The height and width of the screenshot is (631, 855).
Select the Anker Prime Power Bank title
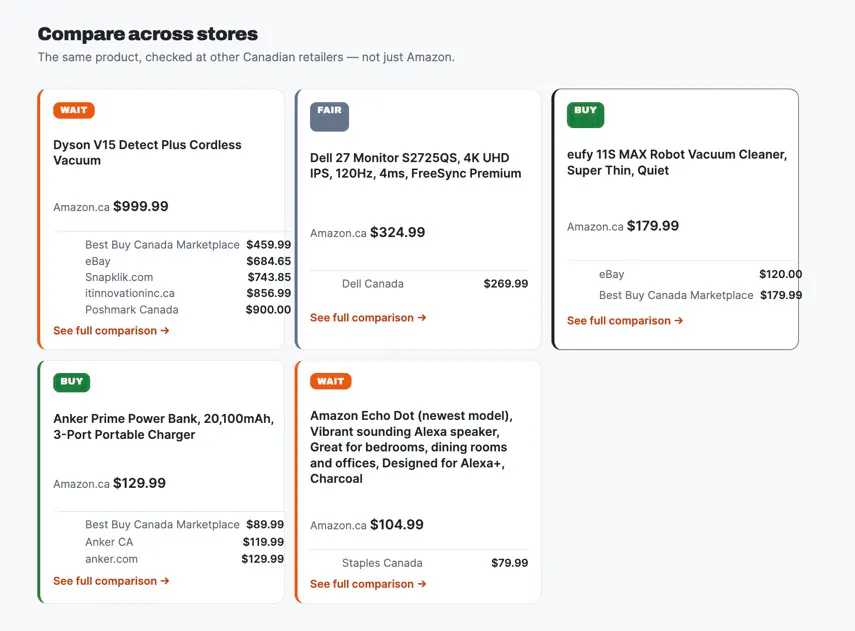[164, 426]
